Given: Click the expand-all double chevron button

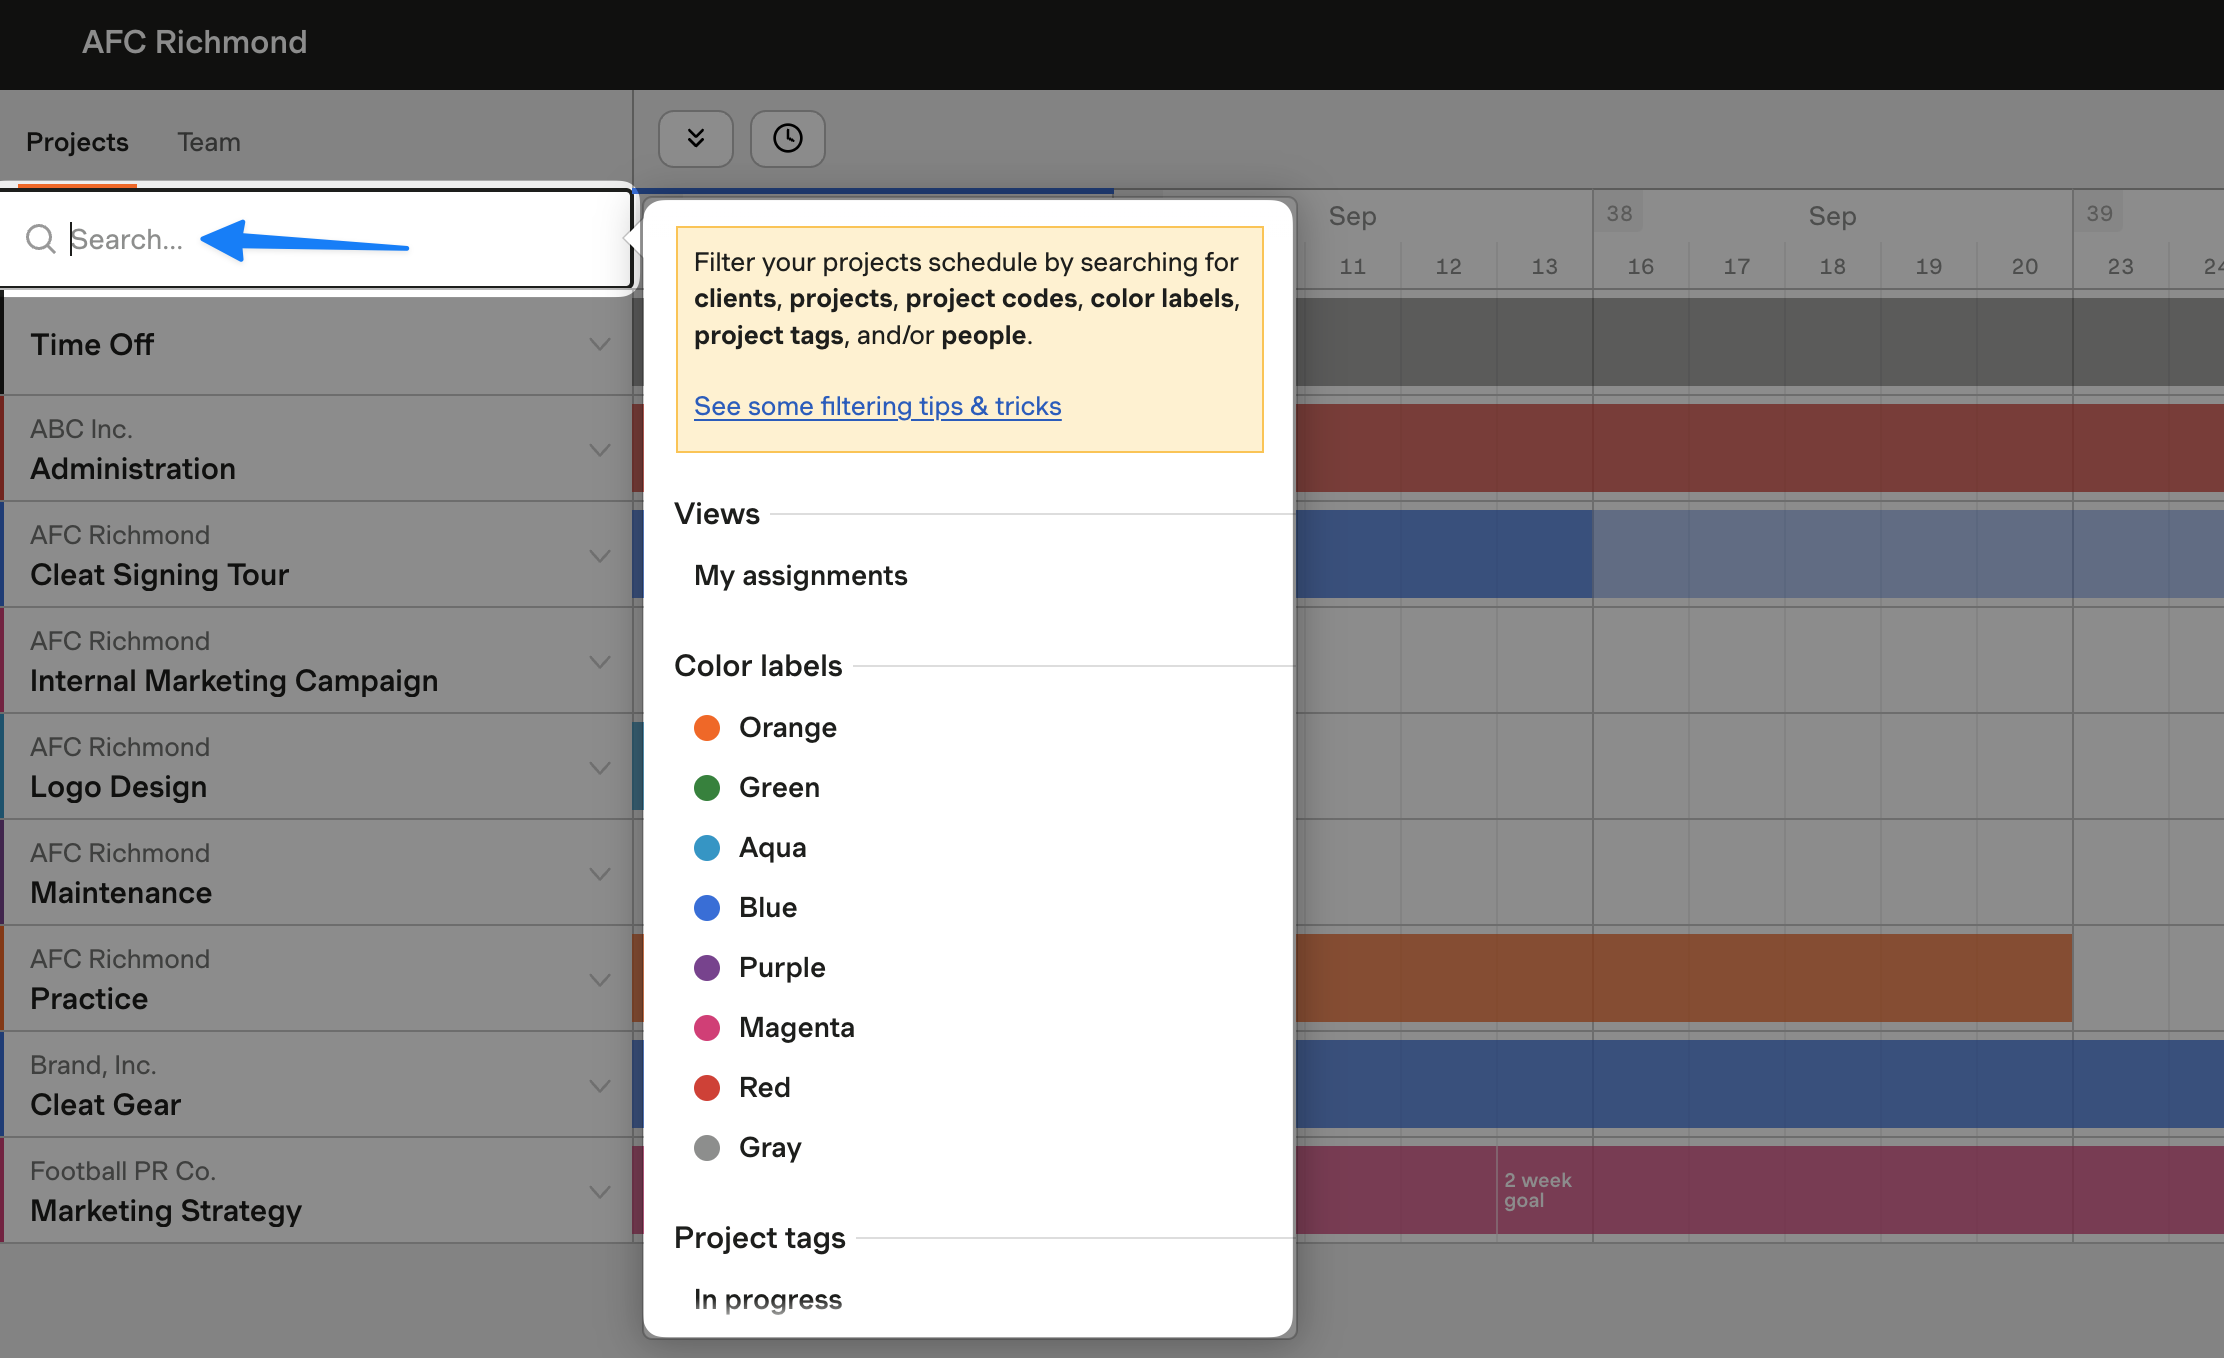Looking at the screenshot, I should (696, 138).
